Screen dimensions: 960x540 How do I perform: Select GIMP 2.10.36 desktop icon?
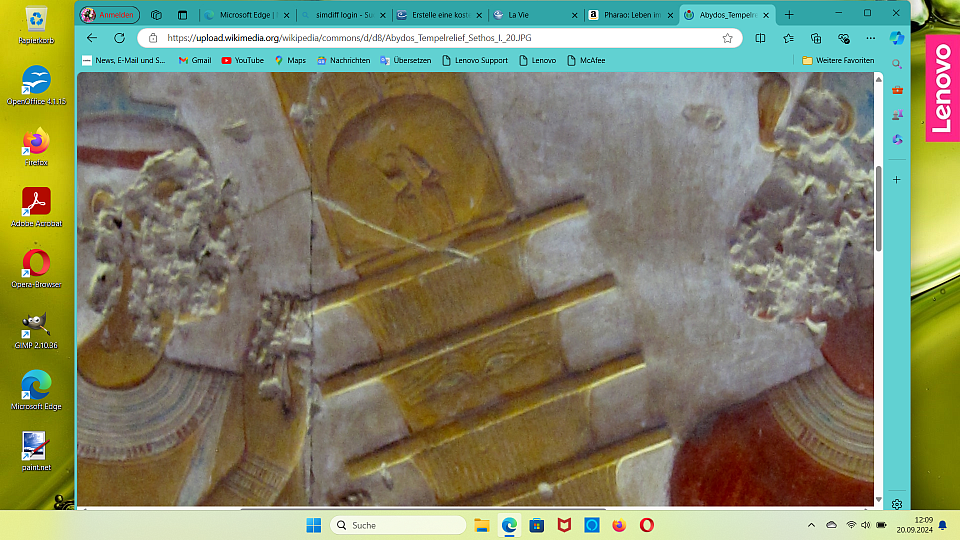pos(36,330)
